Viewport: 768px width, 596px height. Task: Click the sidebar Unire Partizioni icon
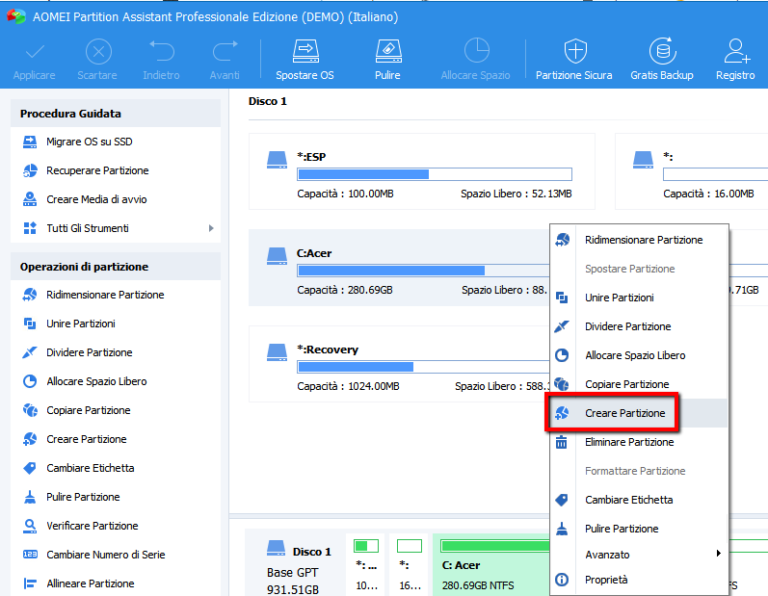(30, 324)
